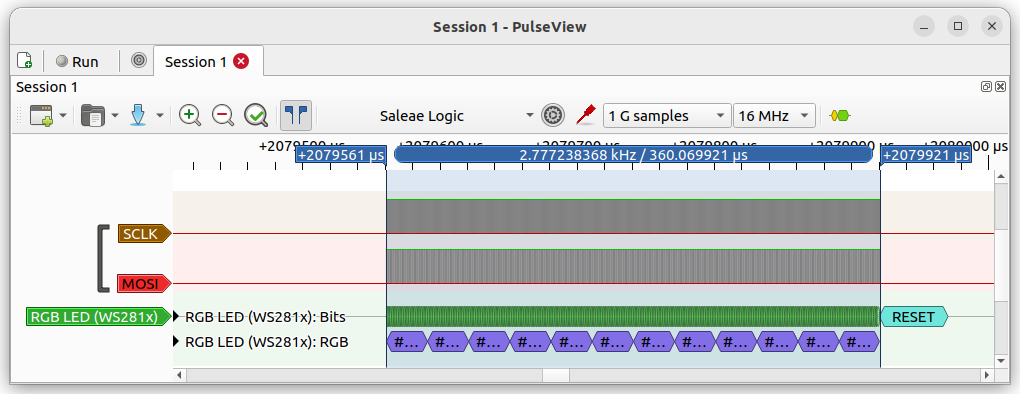Collapse the WS281x Bits annotation row

tap(176, 317)
